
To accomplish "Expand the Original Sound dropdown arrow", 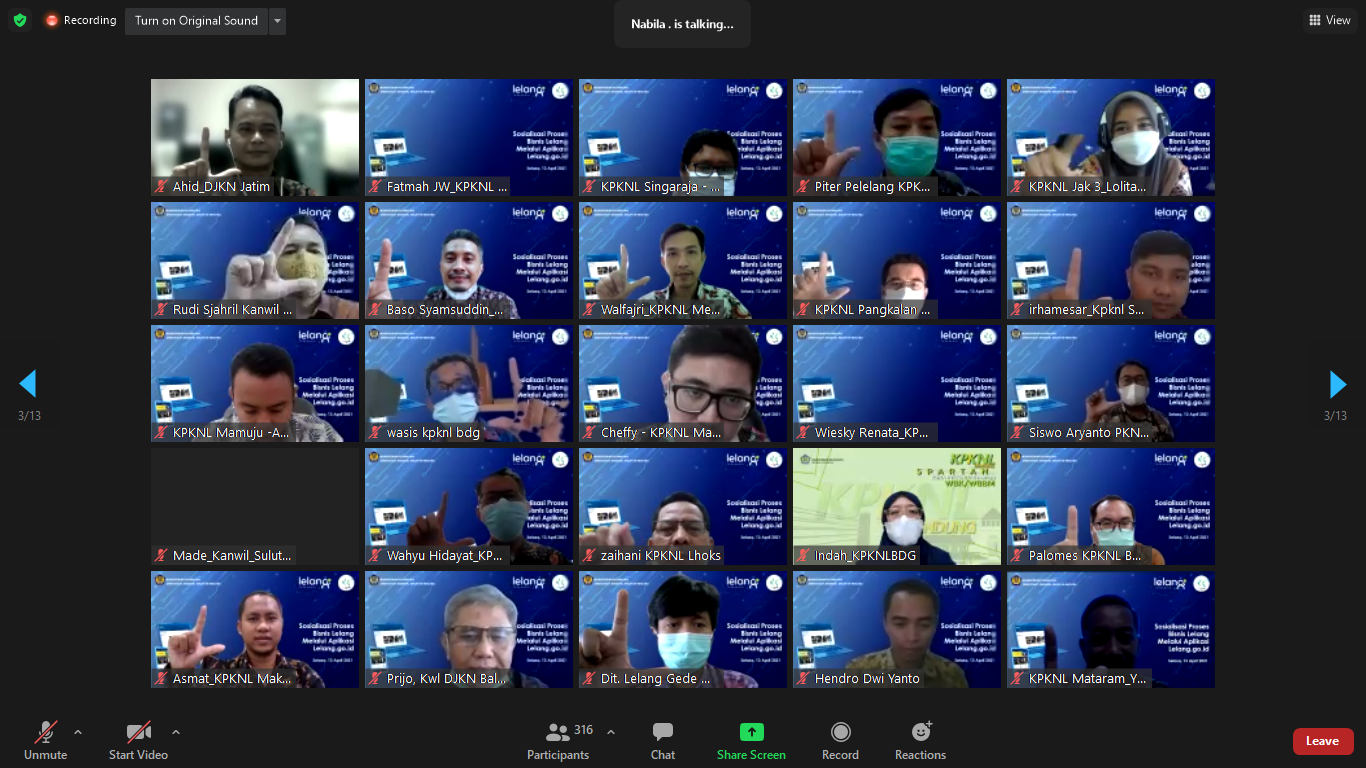I will pyautogui.click(x=277, y=21).
